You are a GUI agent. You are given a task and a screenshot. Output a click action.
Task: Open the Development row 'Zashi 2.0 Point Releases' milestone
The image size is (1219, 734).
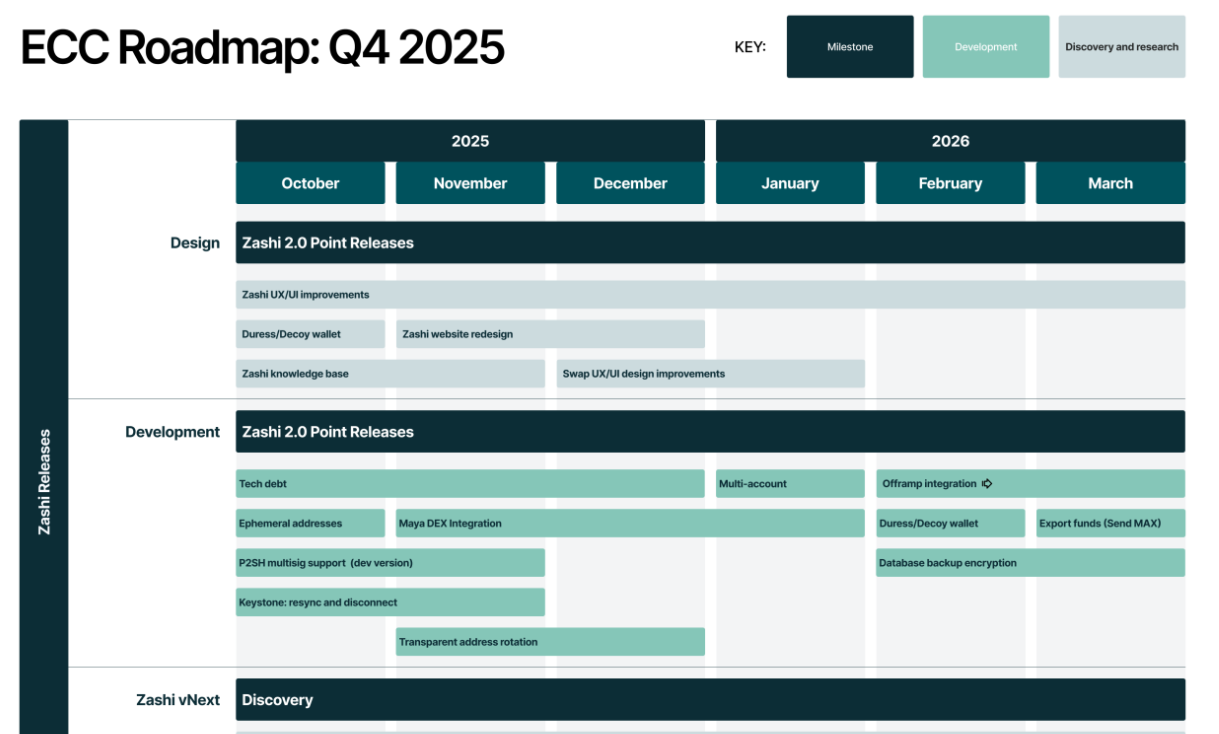(x=710, y=432)
